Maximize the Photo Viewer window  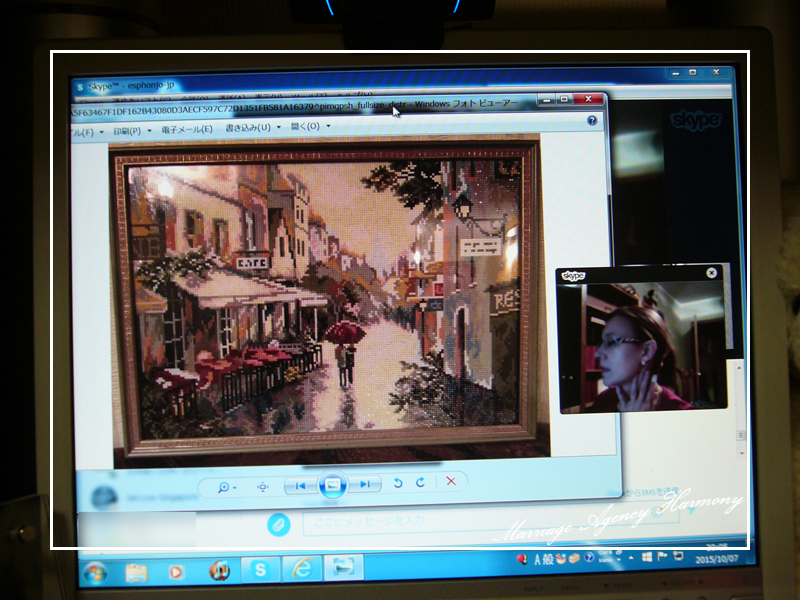(x=564, y=99)
